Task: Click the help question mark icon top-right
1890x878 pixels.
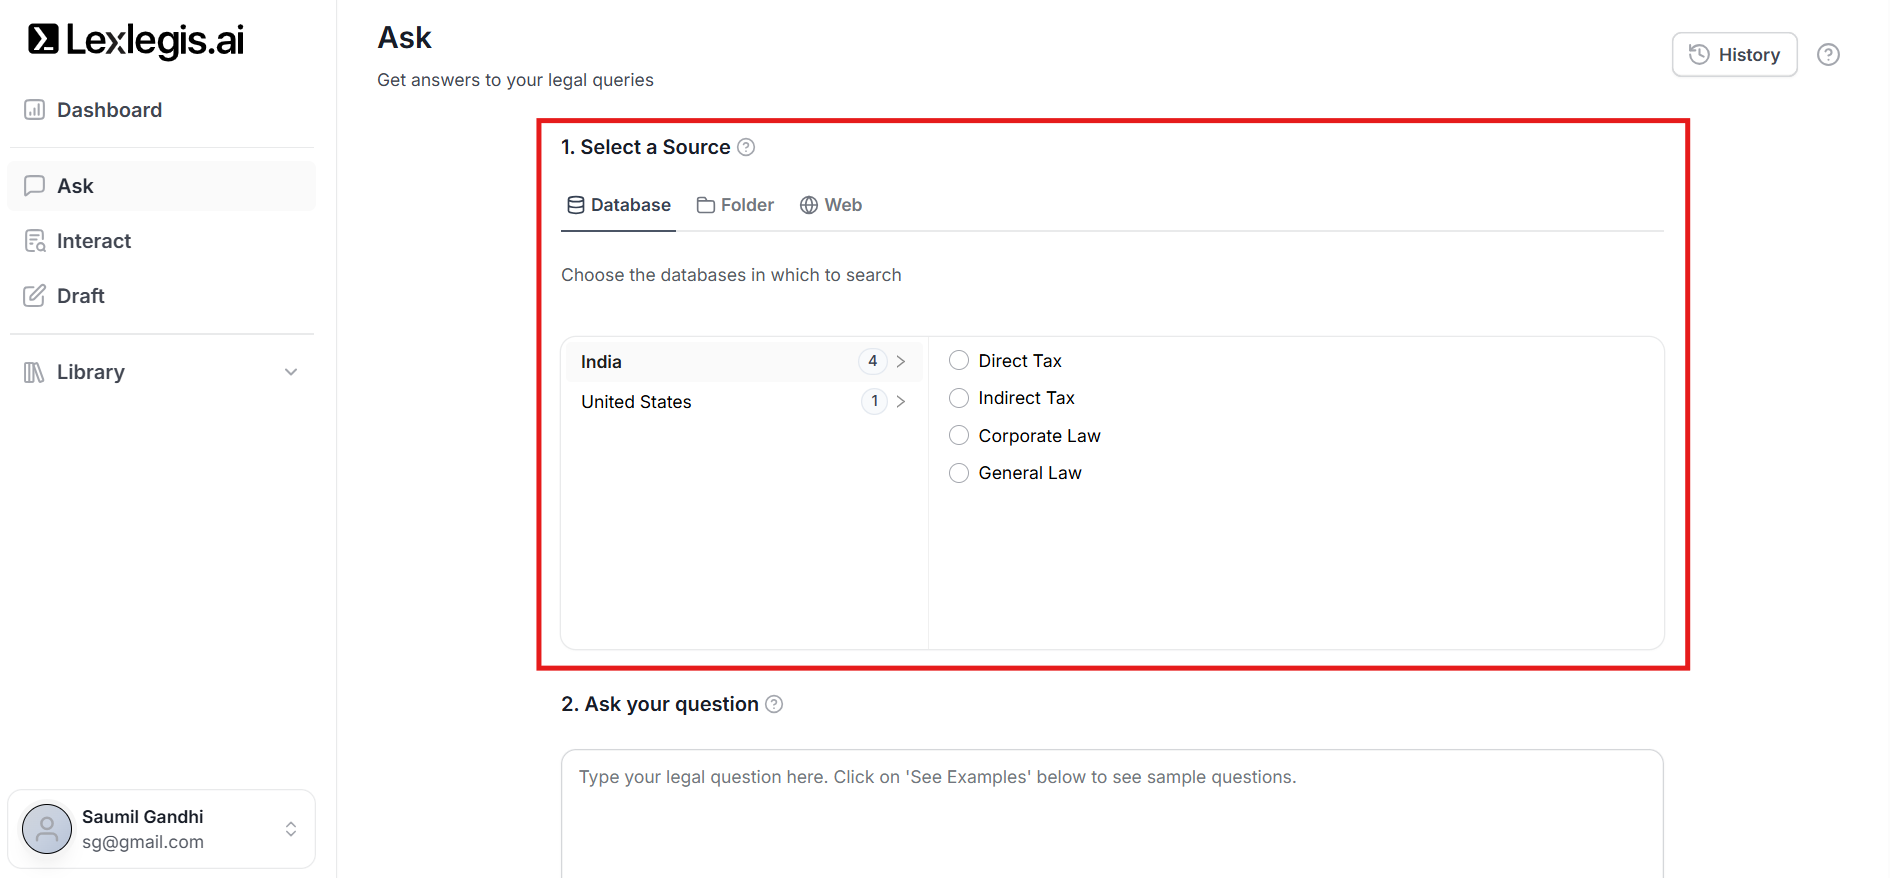Action: [1828, 55]
